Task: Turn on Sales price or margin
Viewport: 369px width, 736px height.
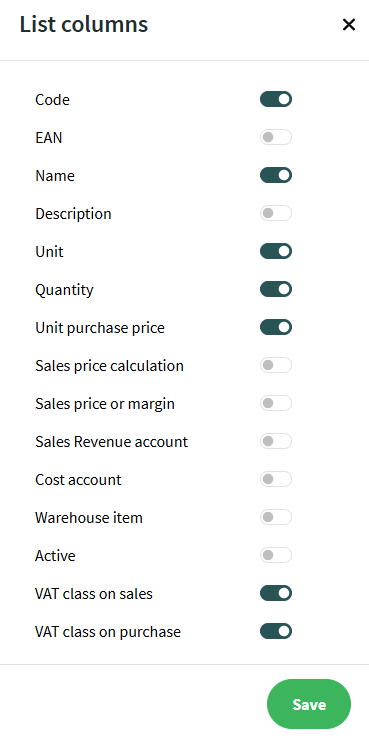Action: (276, 403)
